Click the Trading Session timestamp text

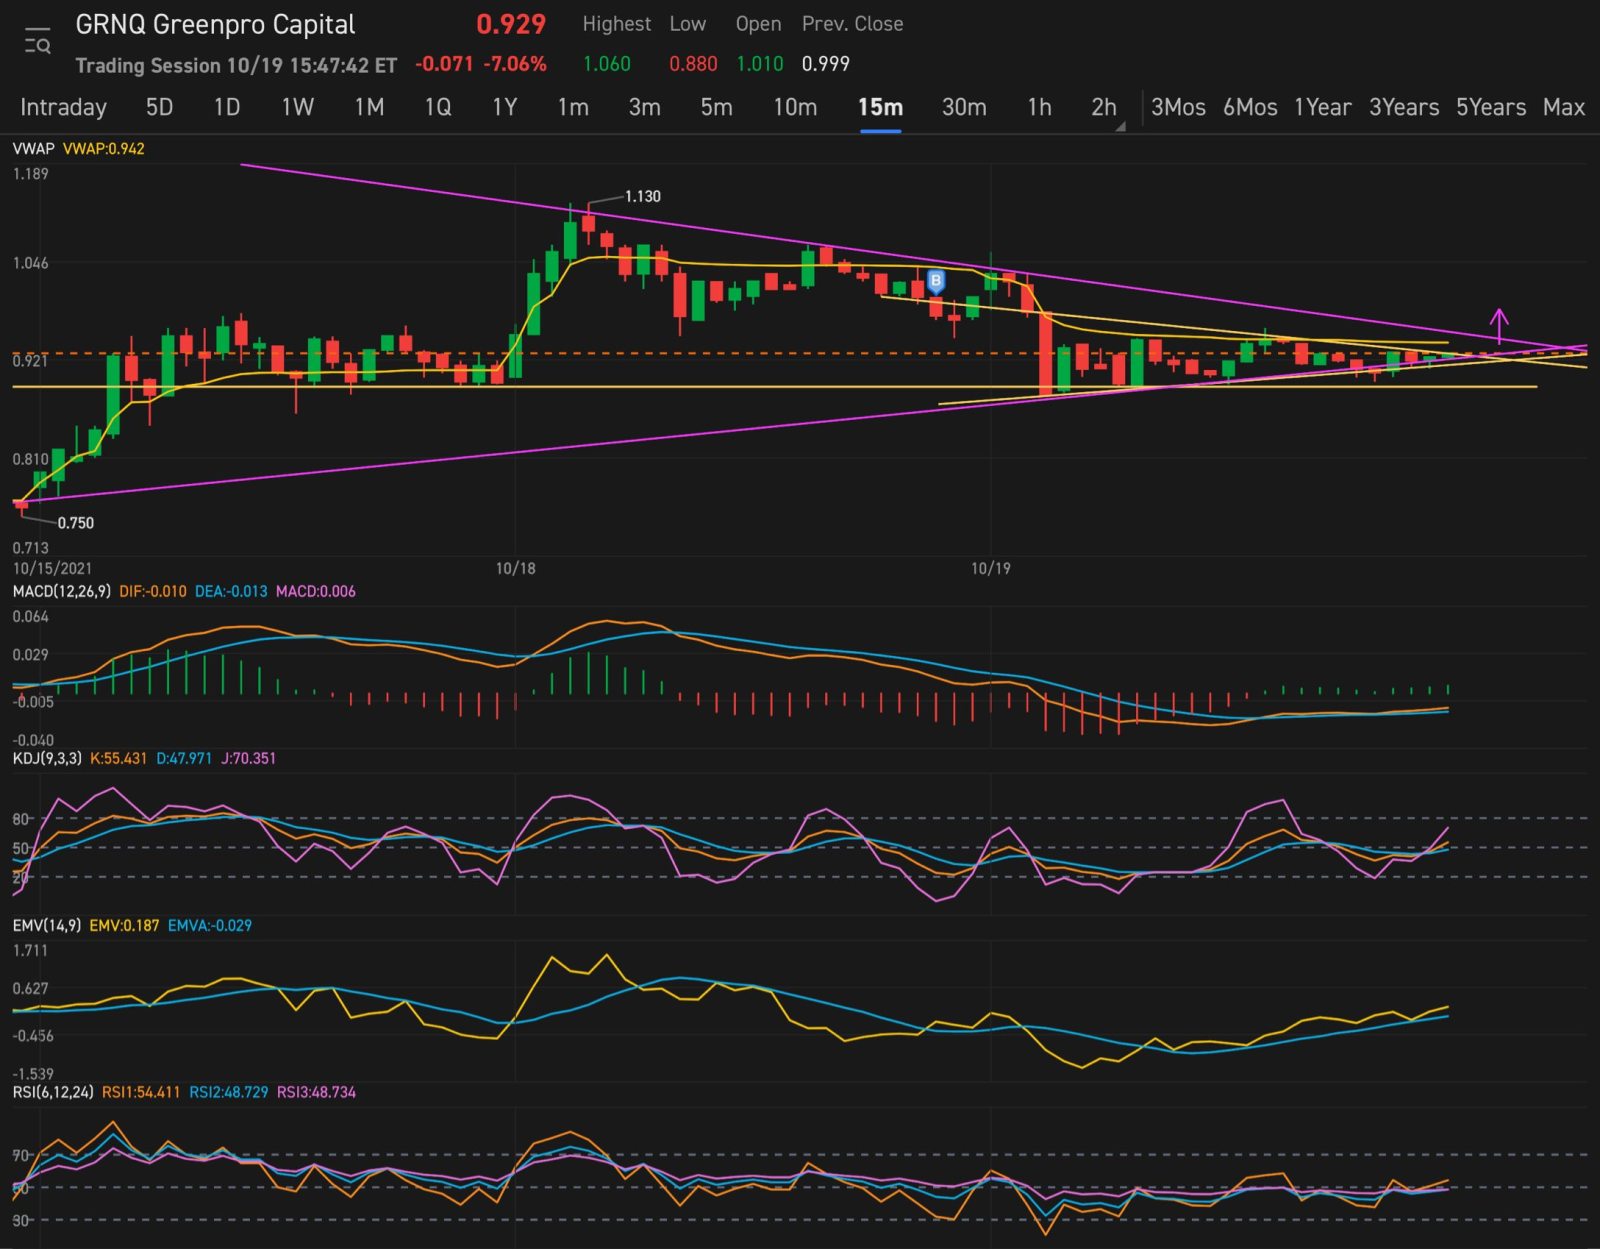tap(236, 65)
